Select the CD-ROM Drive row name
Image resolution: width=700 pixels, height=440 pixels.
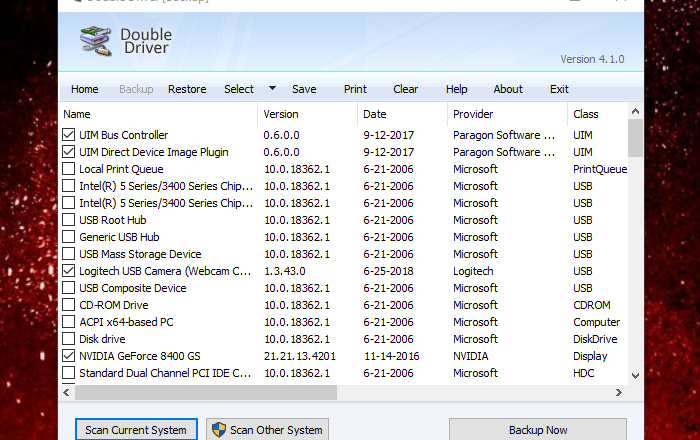(114, 304)
